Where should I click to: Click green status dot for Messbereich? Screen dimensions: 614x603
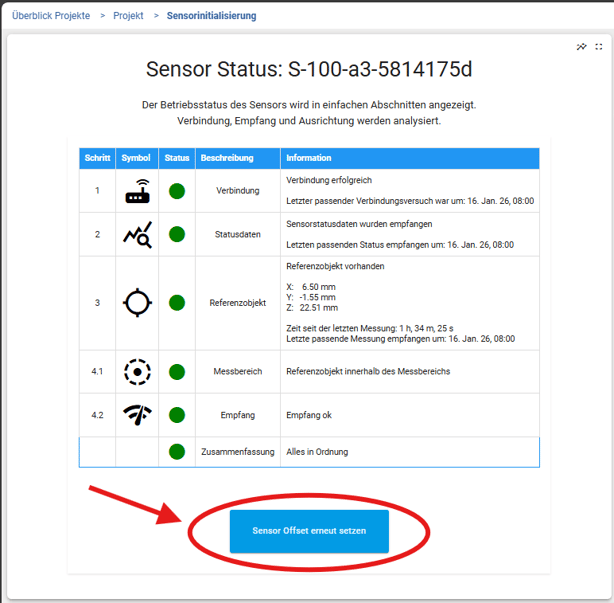click(x=177, y=372)
